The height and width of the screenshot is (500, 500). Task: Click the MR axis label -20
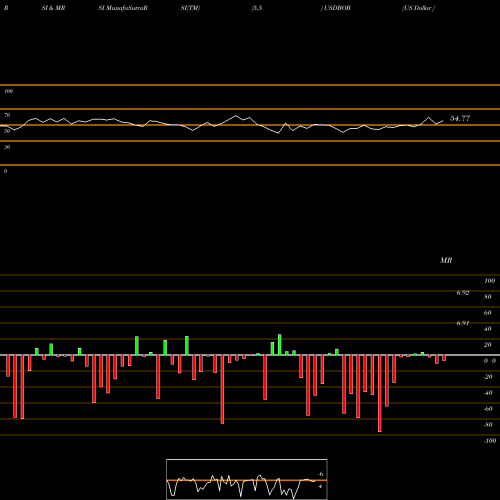click(488, 377)
